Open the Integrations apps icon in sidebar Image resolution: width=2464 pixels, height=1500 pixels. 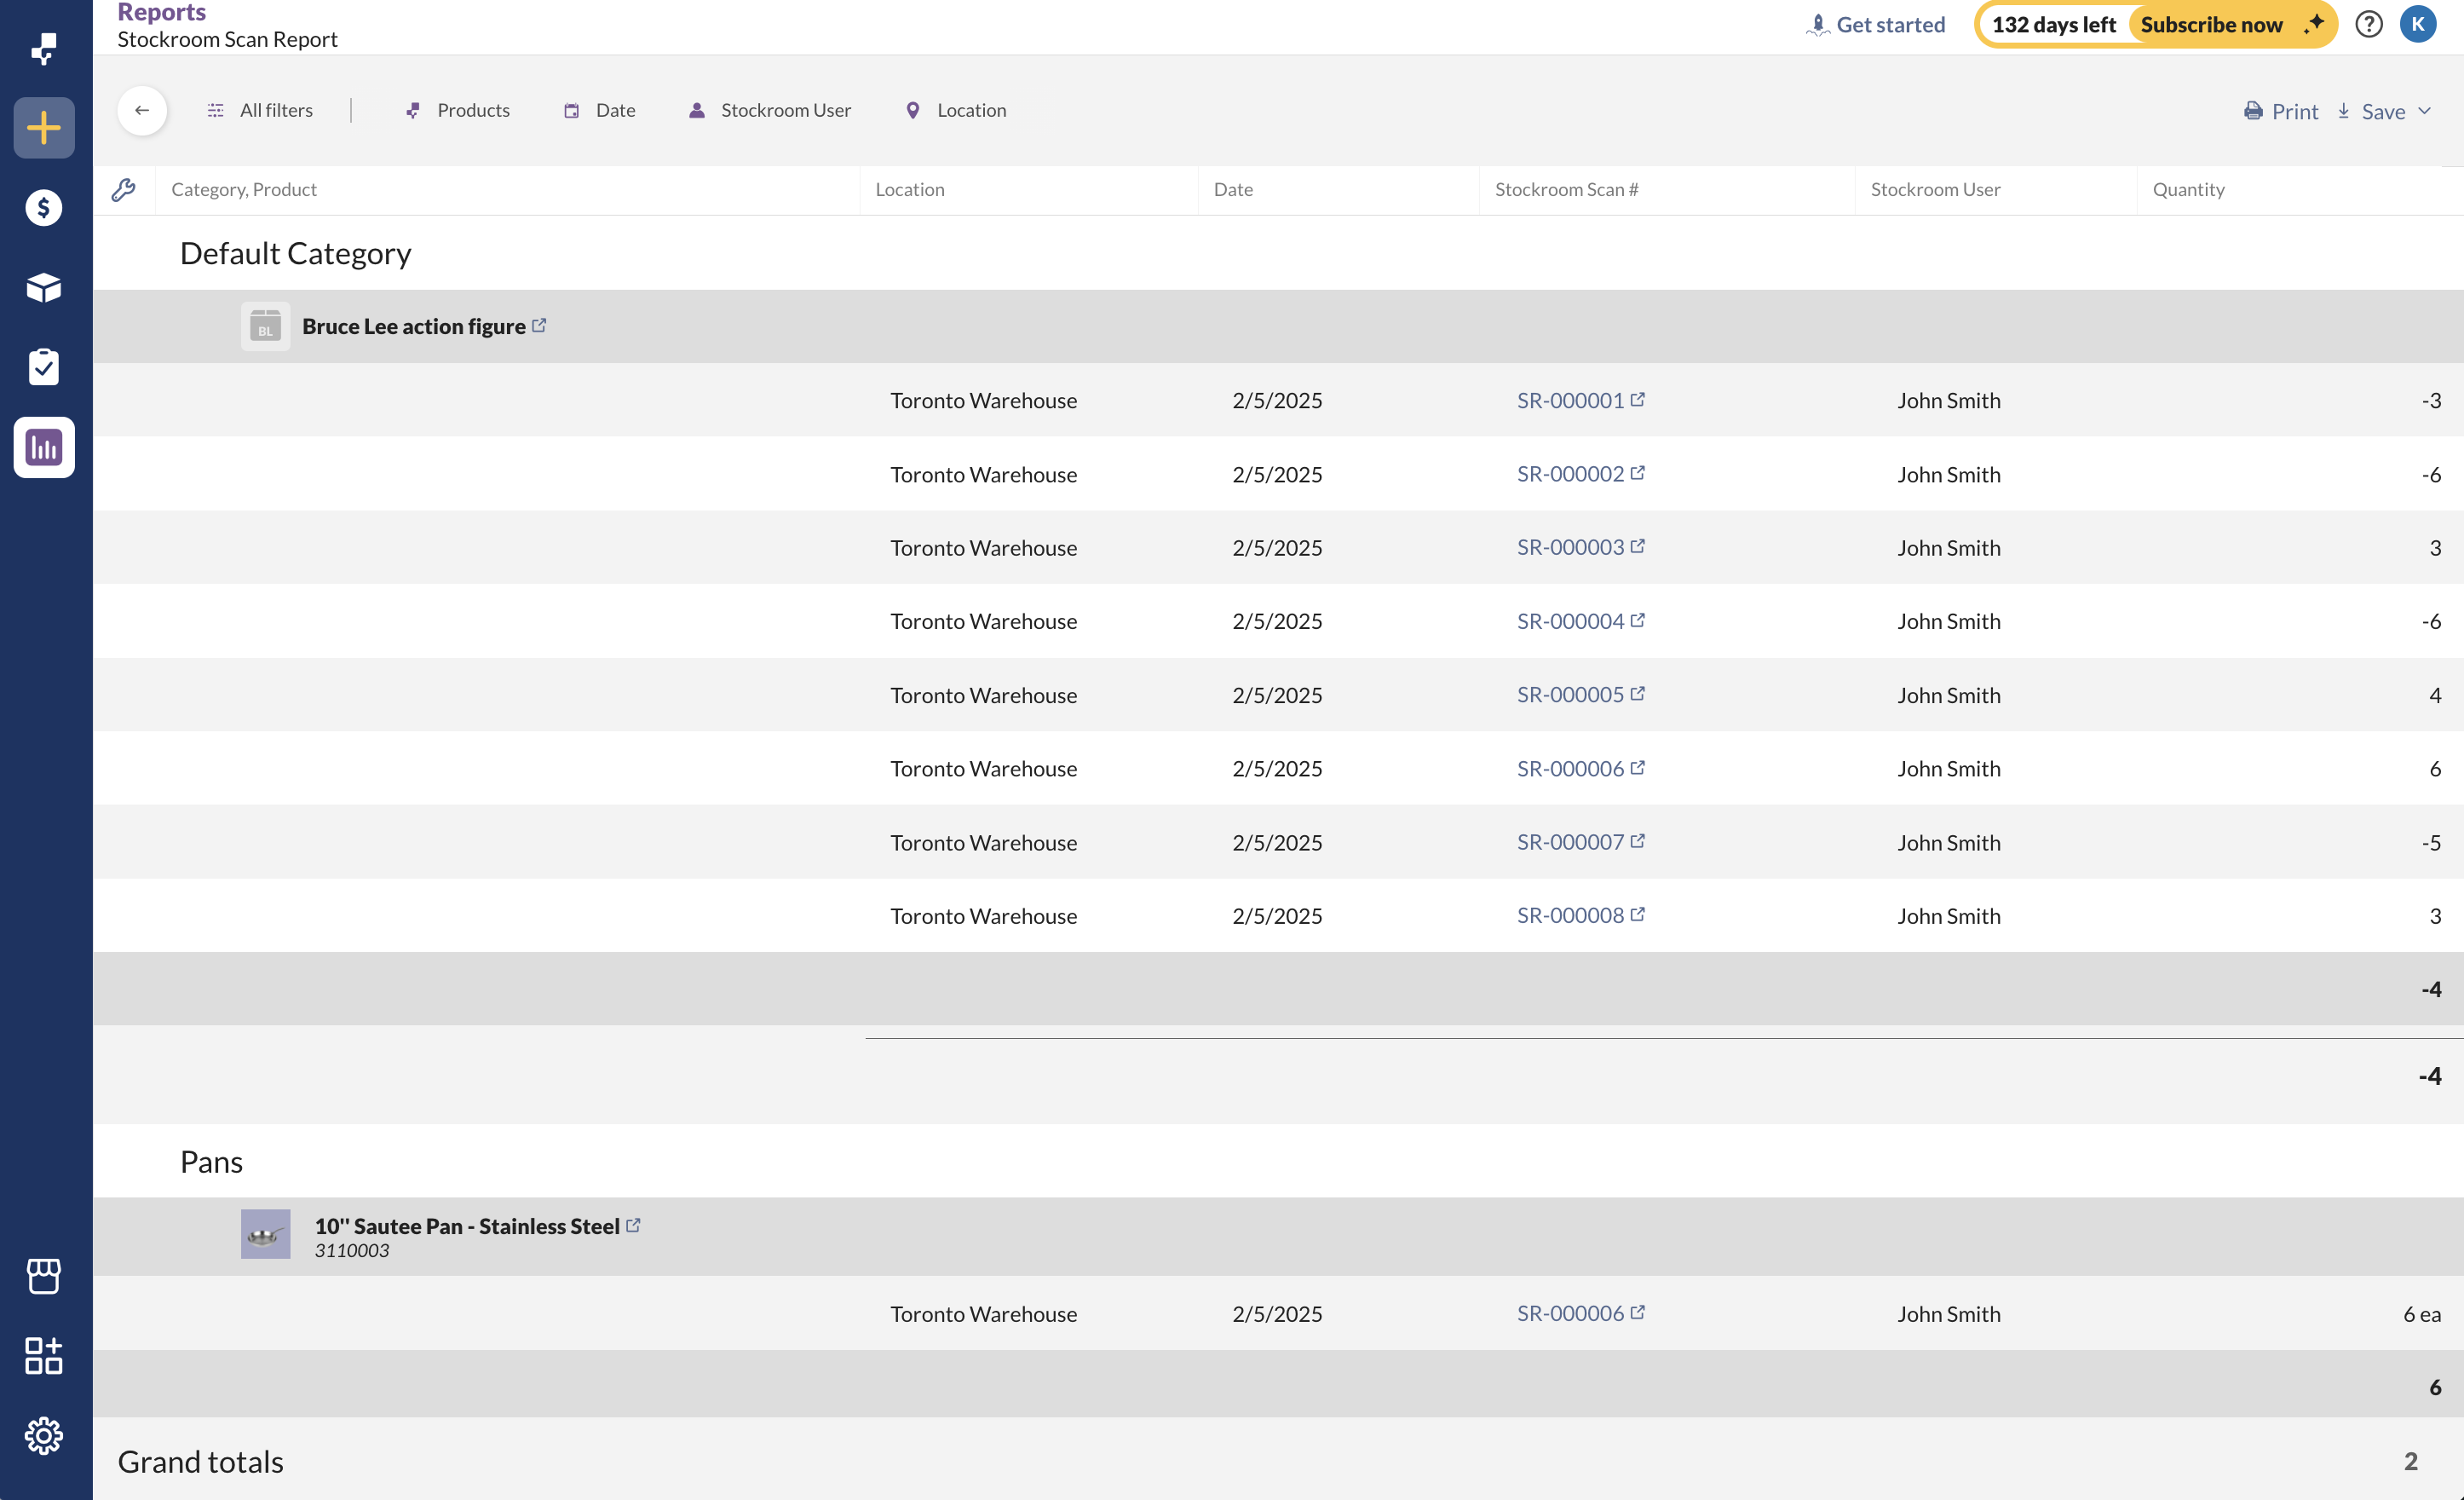[44, 1356]
